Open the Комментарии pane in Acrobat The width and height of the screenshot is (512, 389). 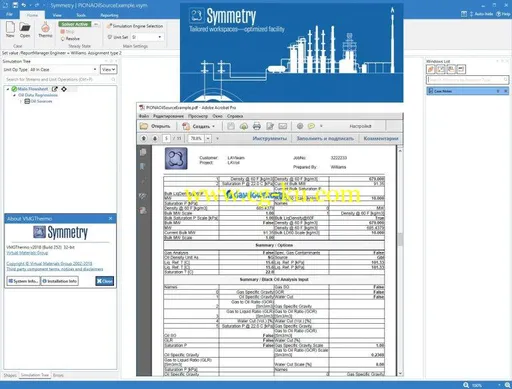click(x=381, y=138)
